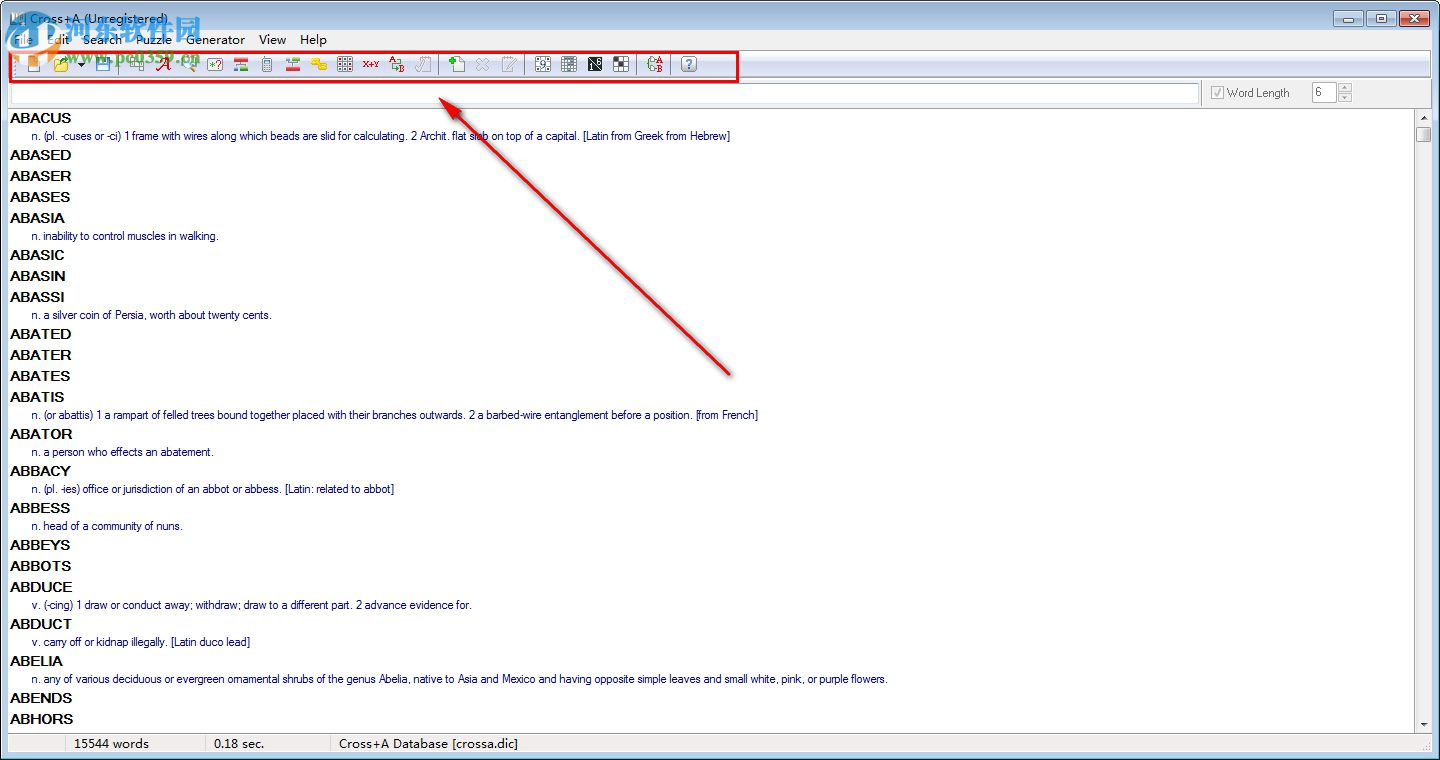Open the Sudoku grid icon showing 9
This screenshot has width=1440, height=760.
coord(543,64)
